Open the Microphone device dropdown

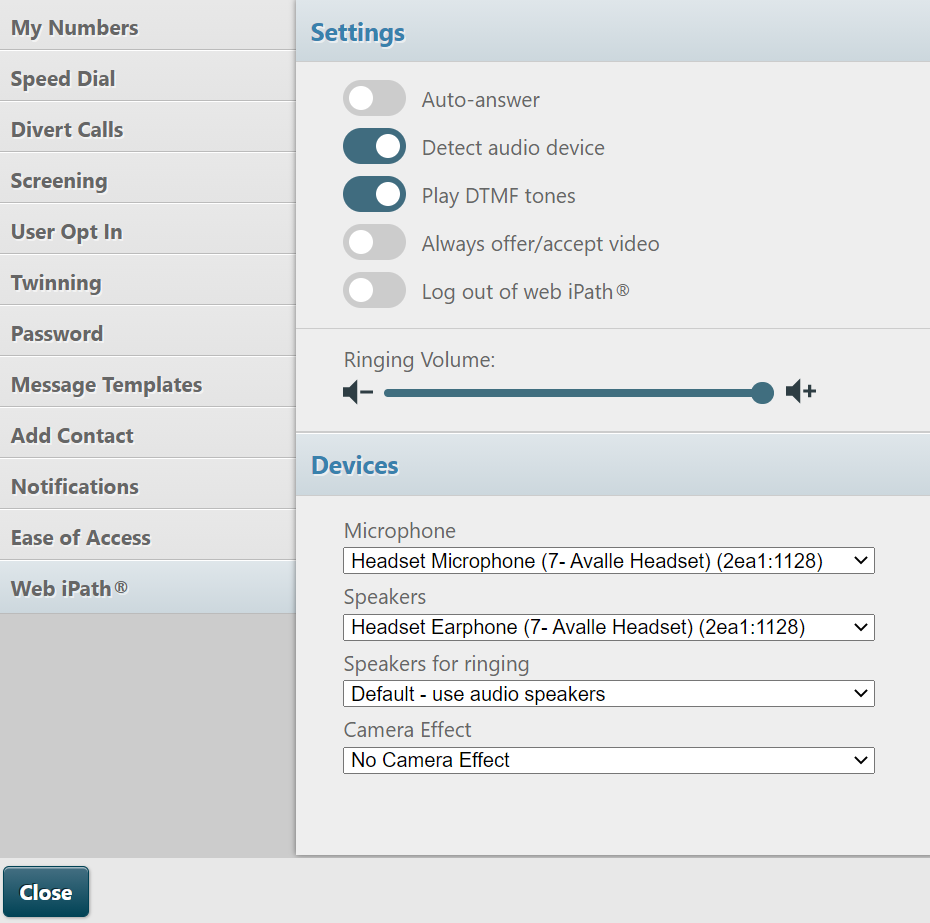click(x=609, y=561)
